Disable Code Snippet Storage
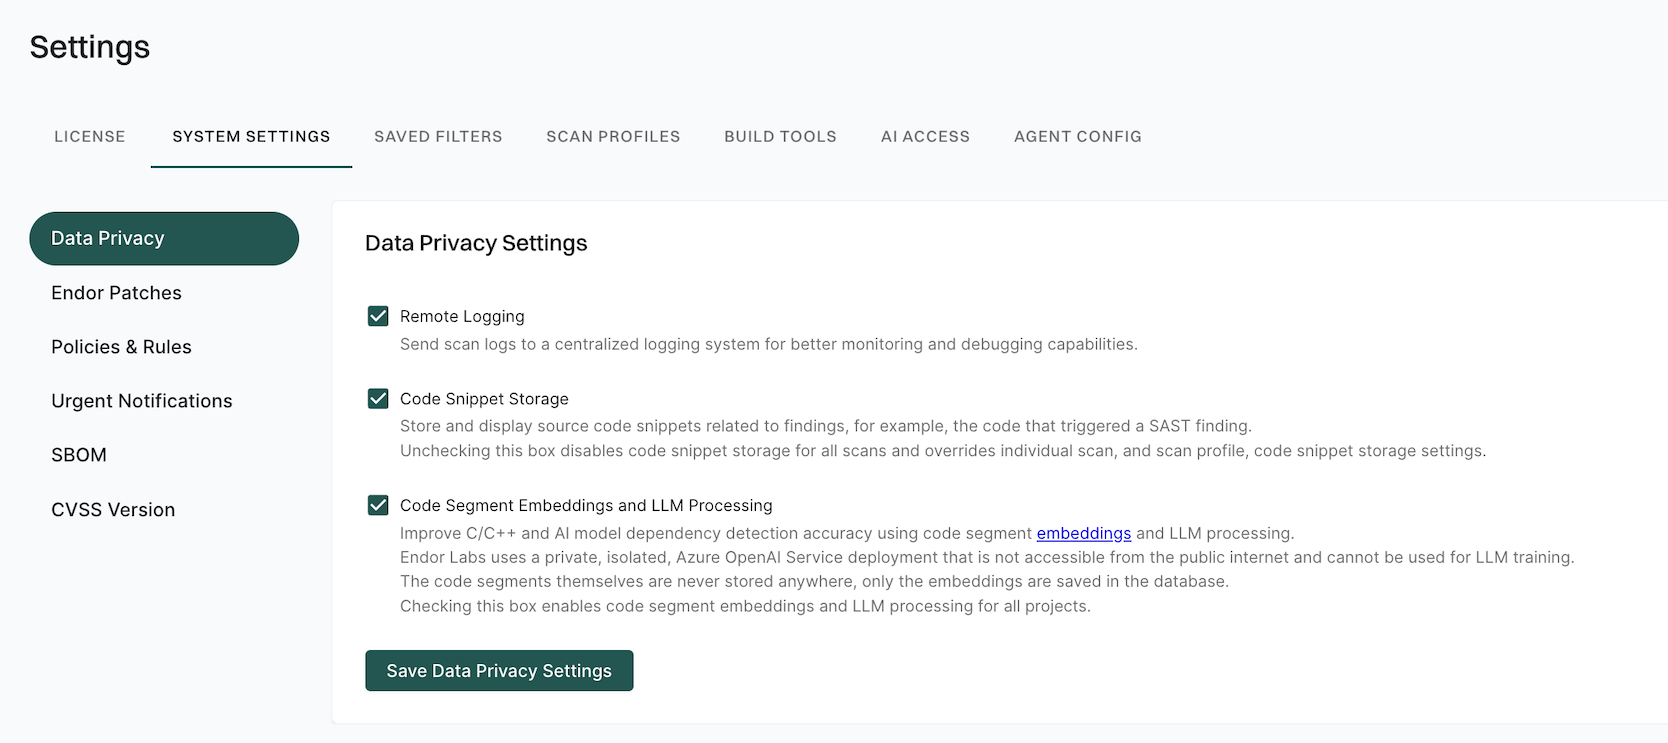This screenshot has width=1668, height=743. pos(378,398)
